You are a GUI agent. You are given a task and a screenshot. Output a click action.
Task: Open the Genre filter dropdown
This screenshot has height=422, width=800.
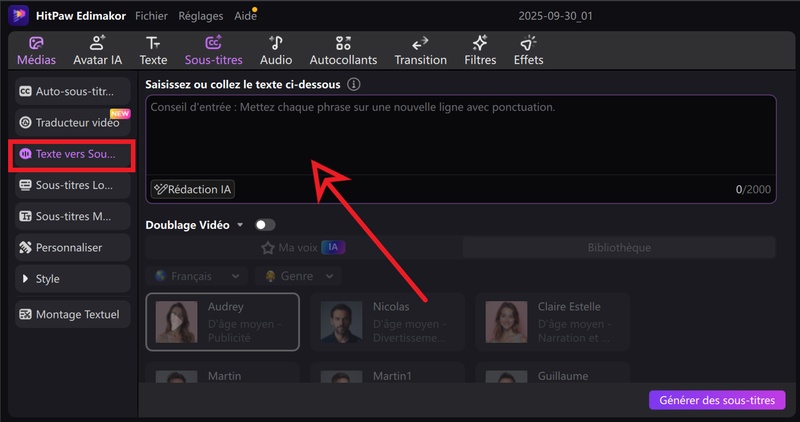point(298,275)
